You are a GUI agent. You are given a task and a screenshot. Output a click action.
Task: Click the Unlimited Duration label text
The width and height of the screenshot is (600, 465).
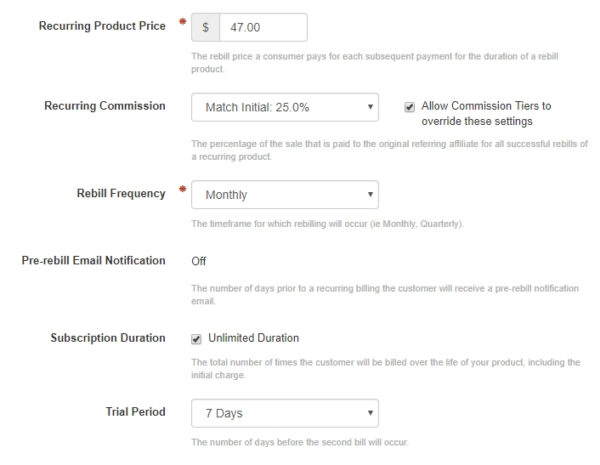pos(253,338)
